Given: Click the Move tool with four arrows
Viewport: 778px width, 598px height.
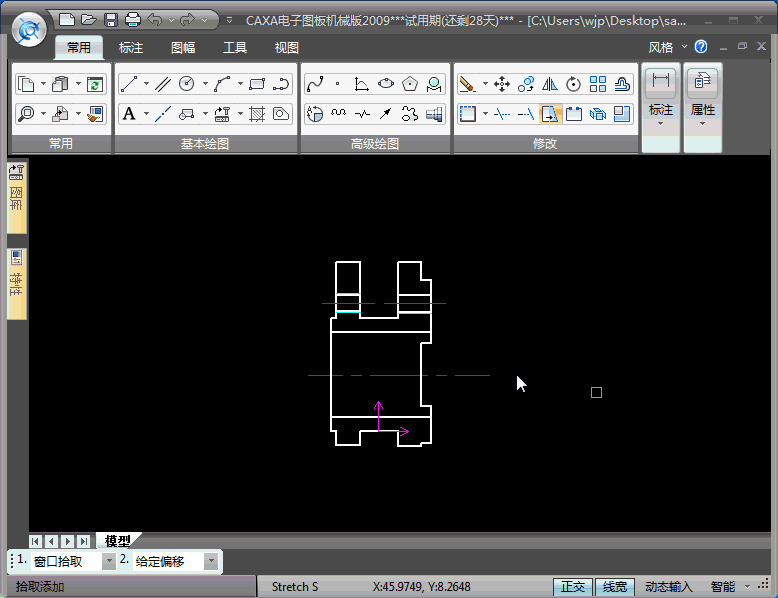Looking at the screenshot, I should (x=502, y=84).
